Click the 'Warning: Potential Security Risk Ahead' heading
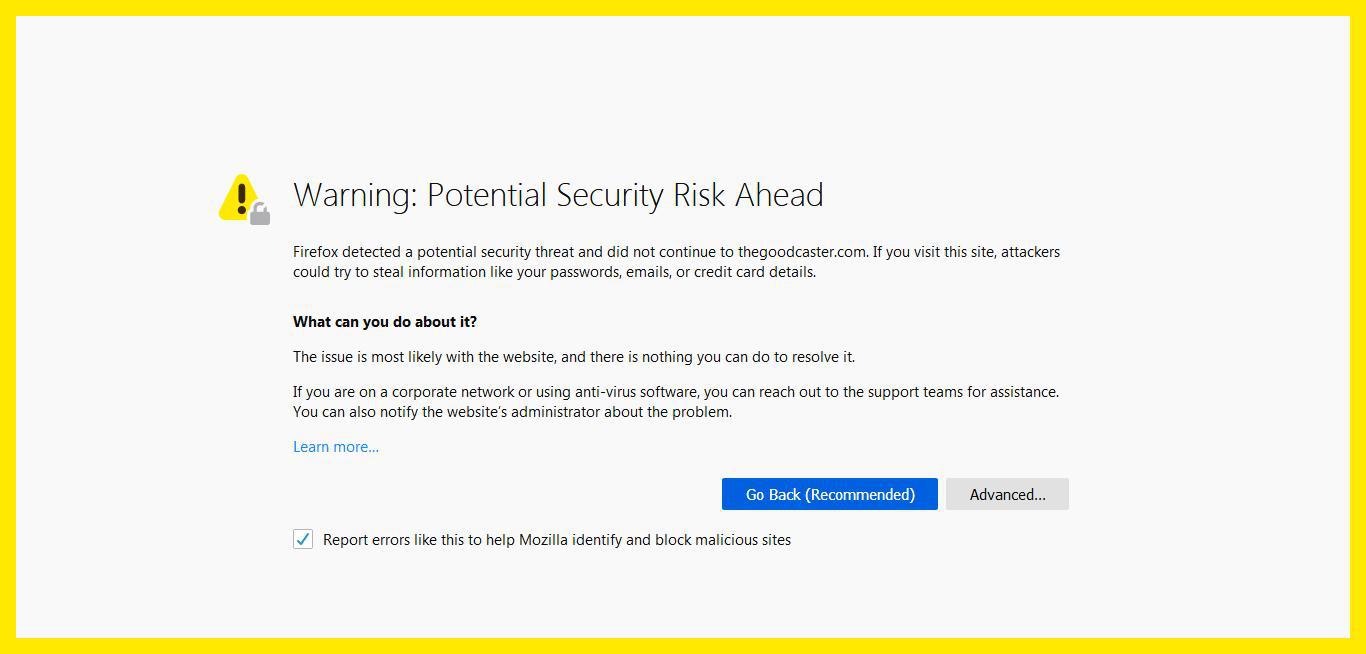Viewport: 1366px width, 654px height. pos(558,194)
